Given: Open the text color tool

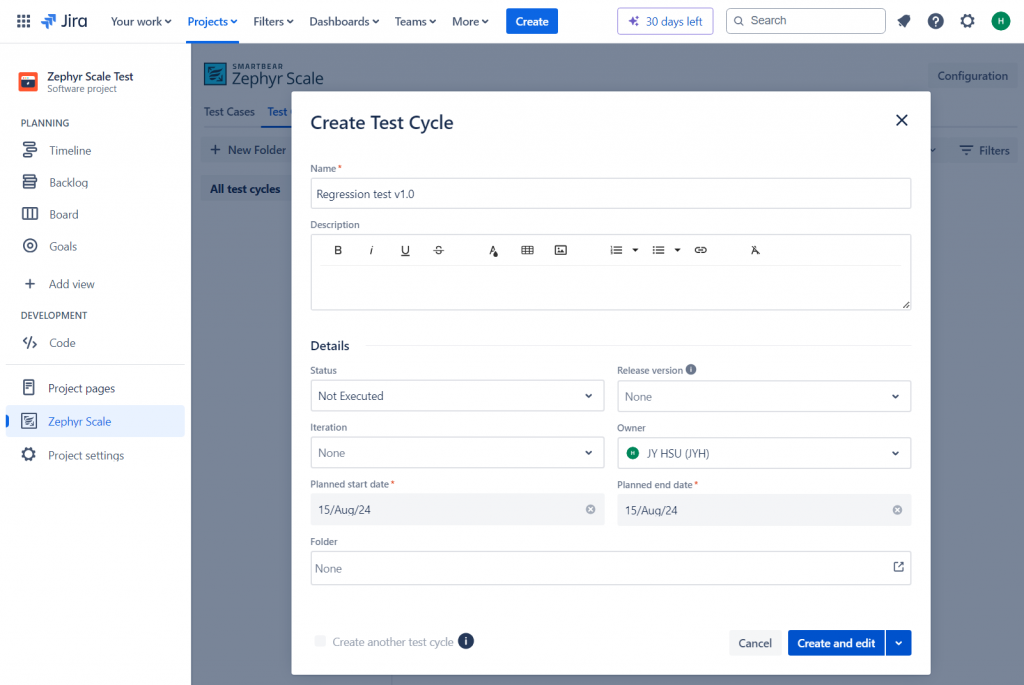Looking at the screenshot, I should (x=493, y=250).
